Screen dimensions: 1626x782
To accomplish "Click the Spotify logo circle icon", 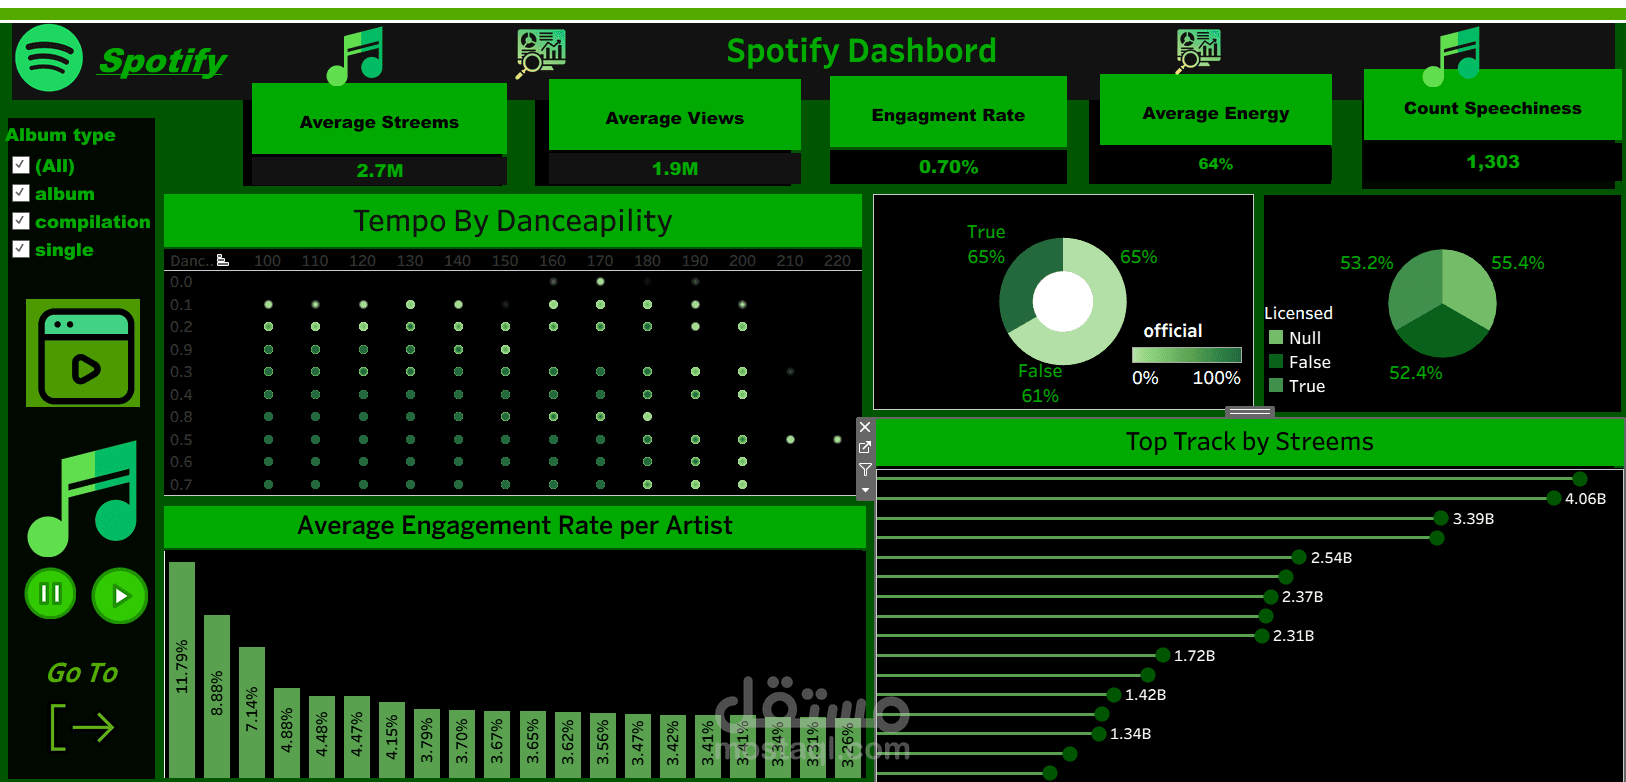I will pos(48,58).
